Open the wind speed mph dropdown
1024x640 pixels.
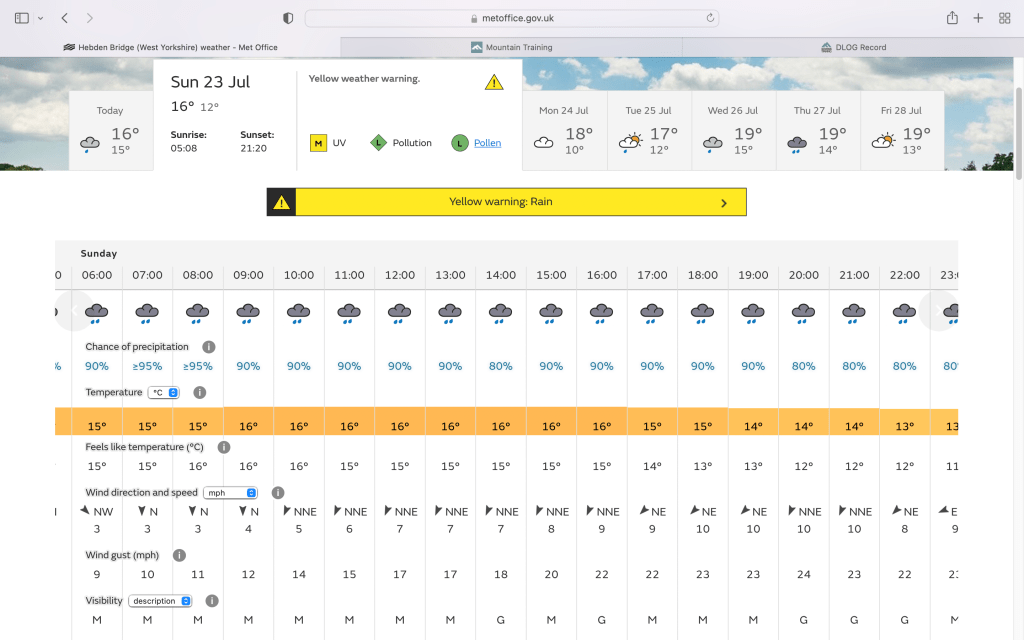pos(230,493)
